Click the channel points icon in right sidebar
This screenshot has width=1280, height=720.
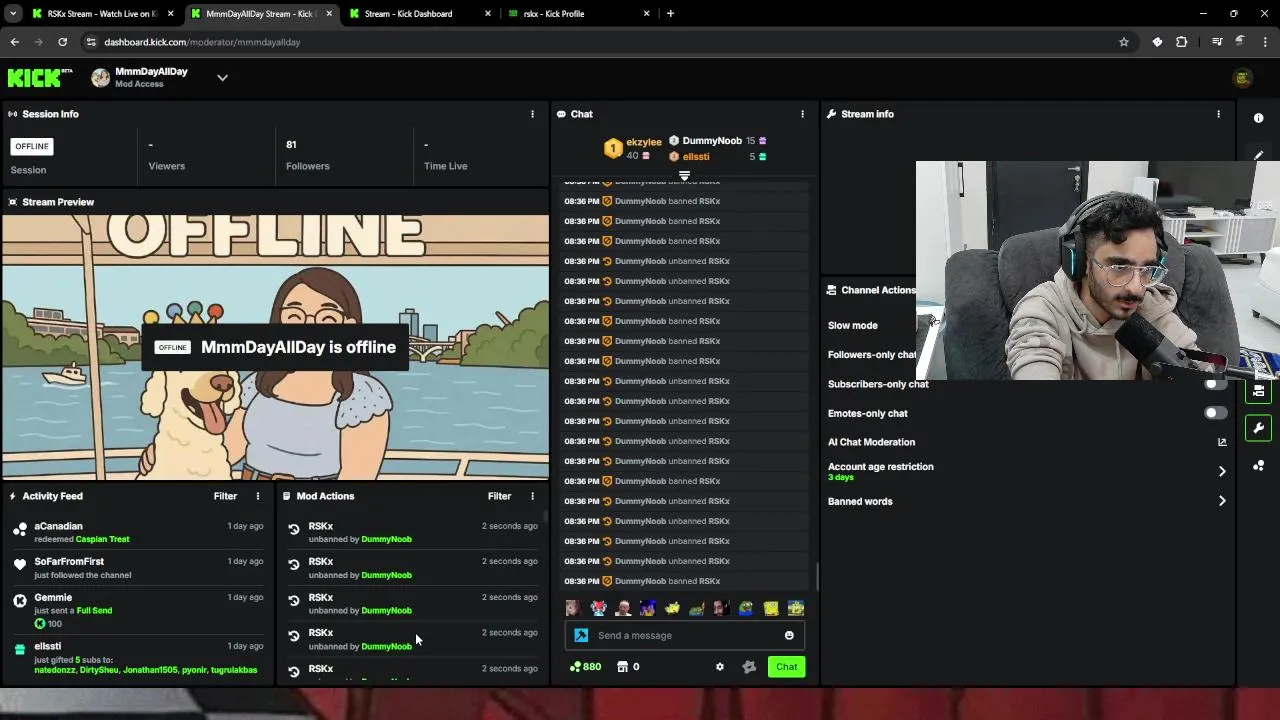(1259, 466)
